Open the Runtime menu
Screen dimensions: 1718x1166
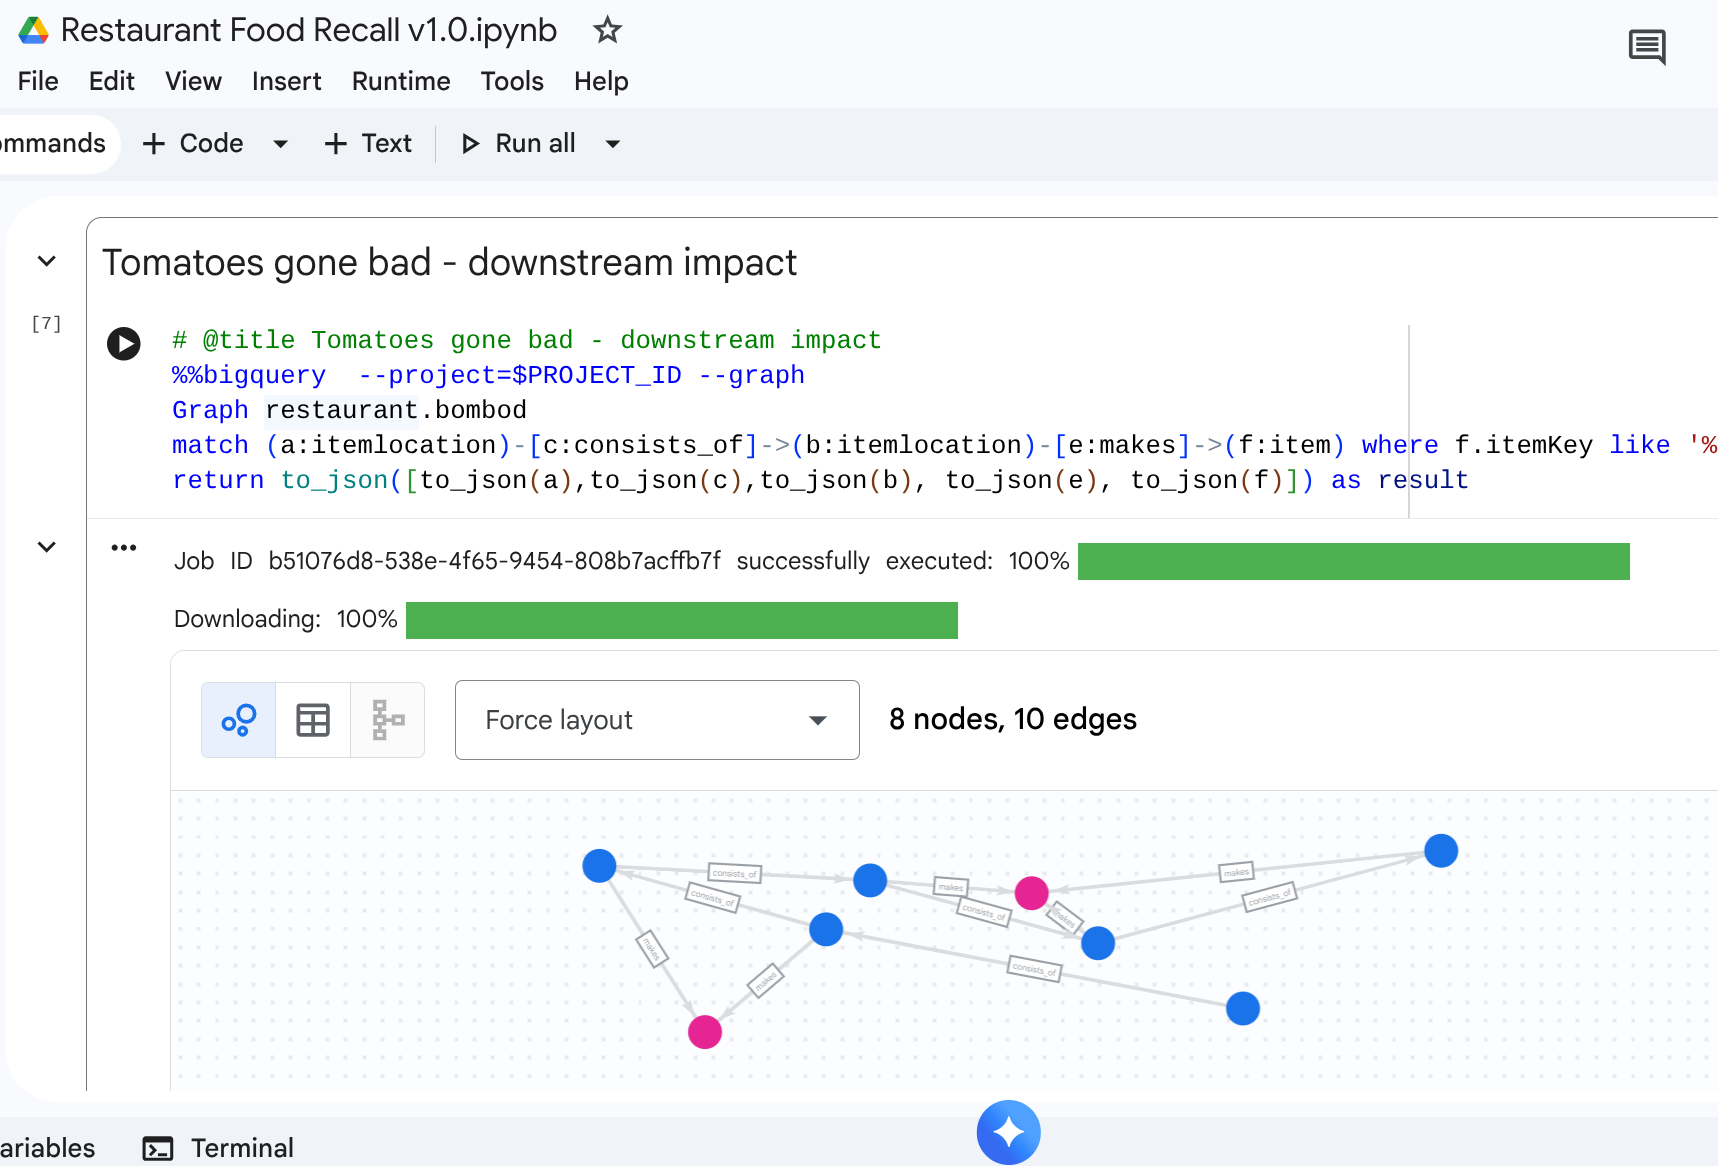pos(400,81)
